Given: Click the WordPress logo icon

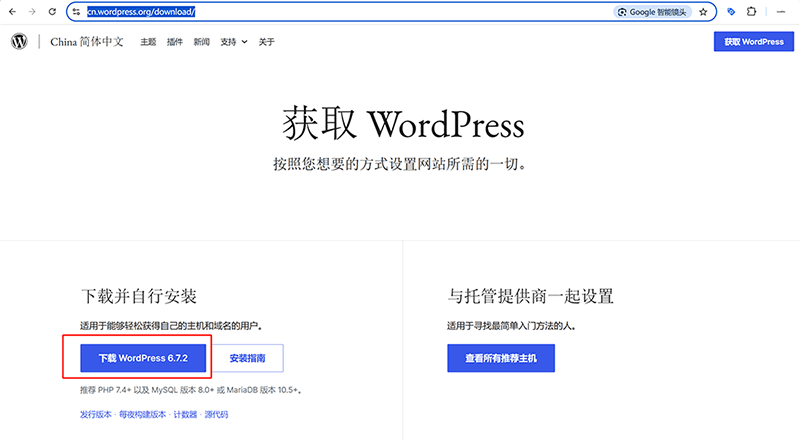Looking at the screenshot, I should click(x=19, y=41).
